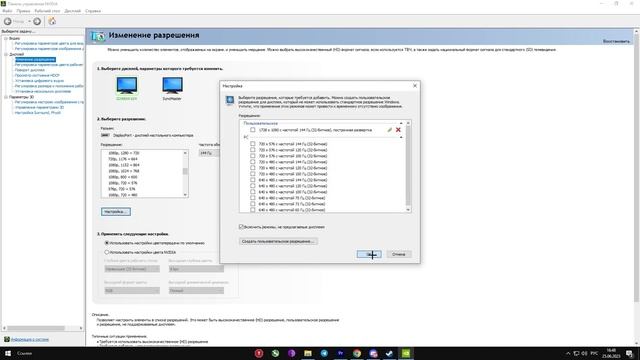Click the Настройка... button
Image resolution: width=640 pixels, height=360 pixels.
(x=116, y=212)
